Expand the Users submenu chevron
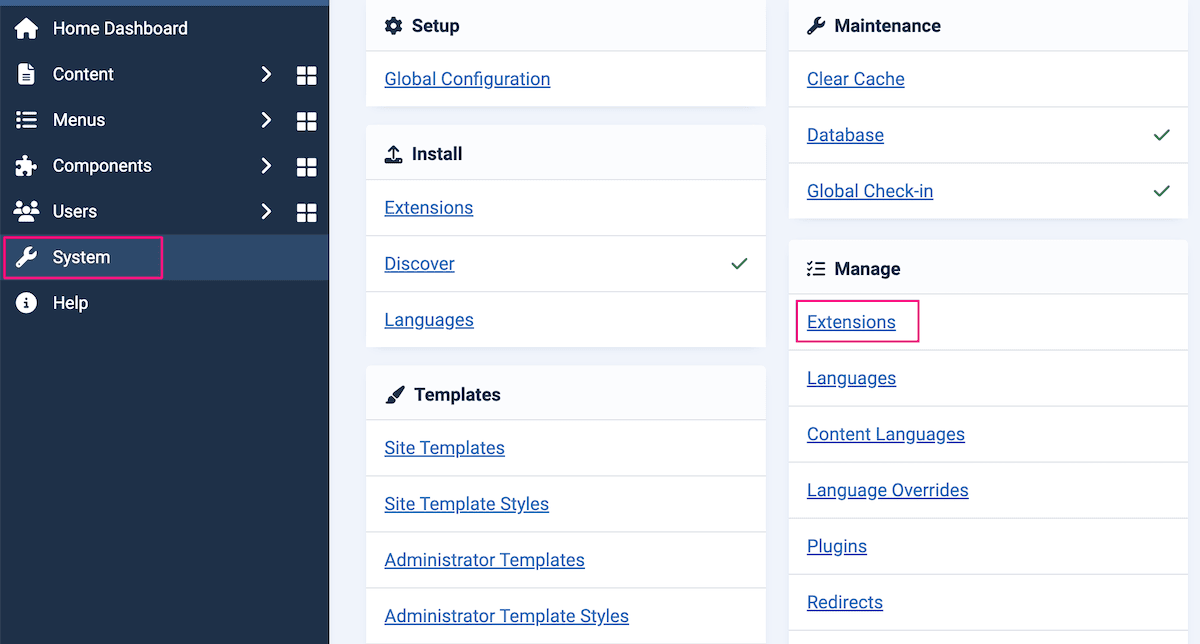 (267, 211)
